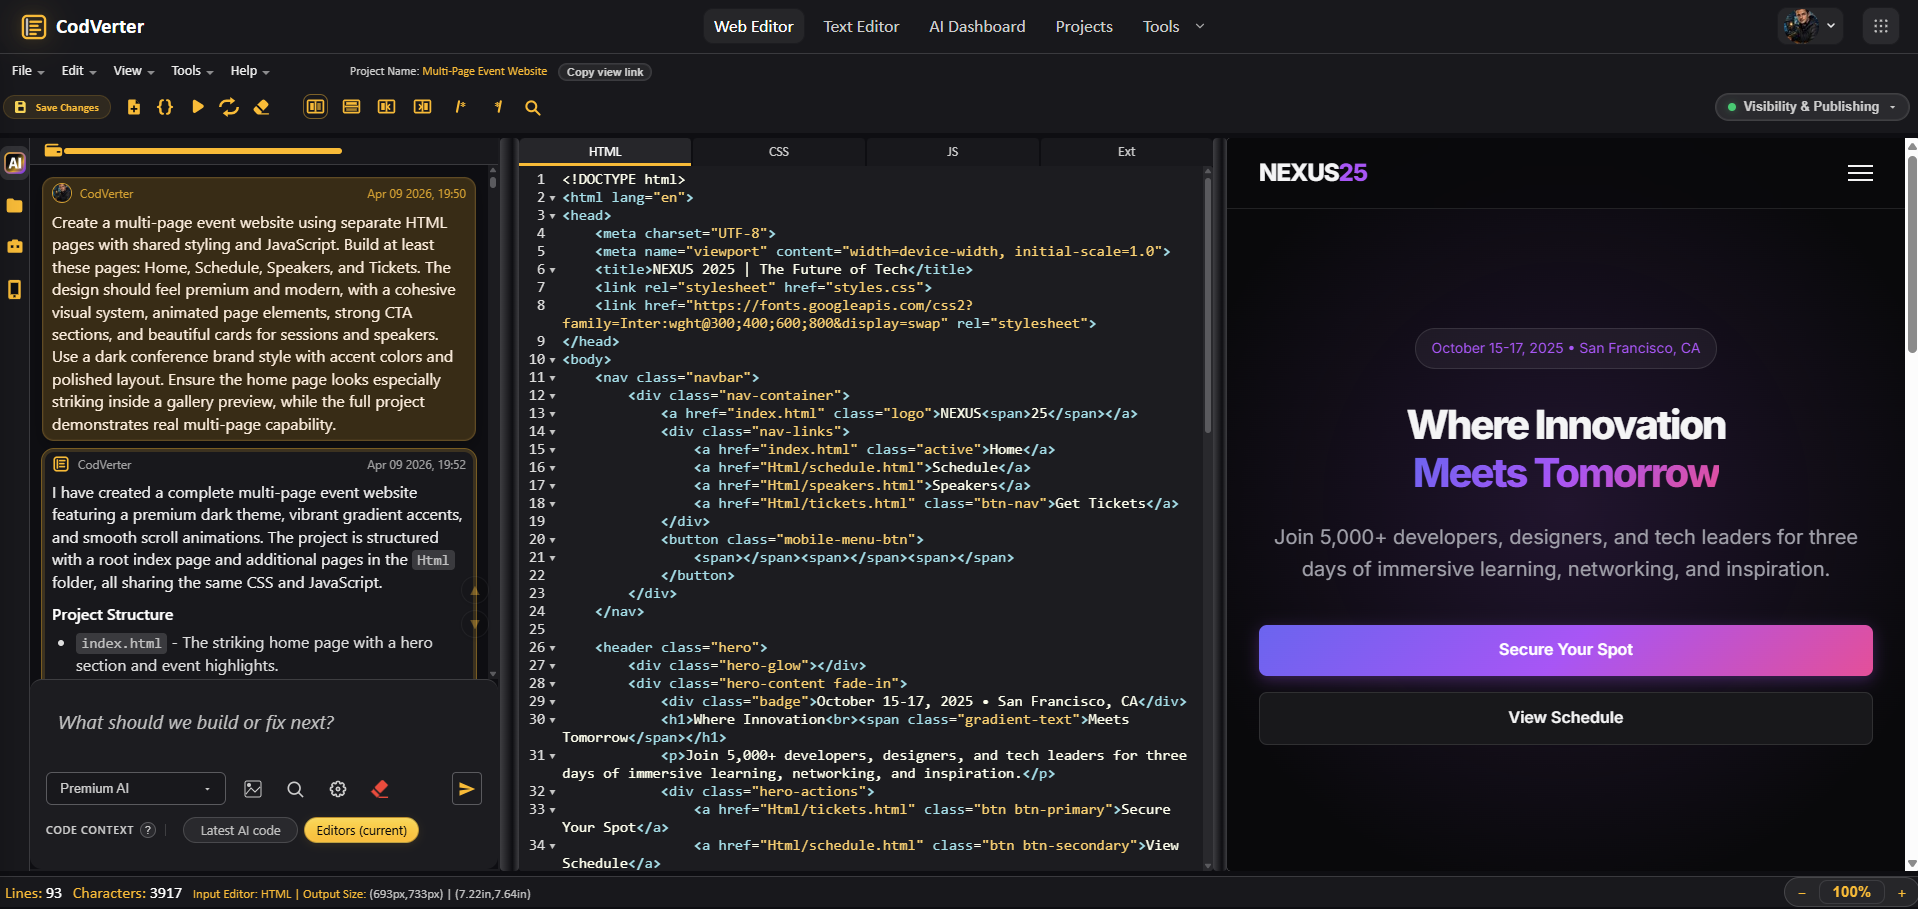Click the CodVerter logo icon
Screen dimensions: 1918x909
click(x=34, y=27)
